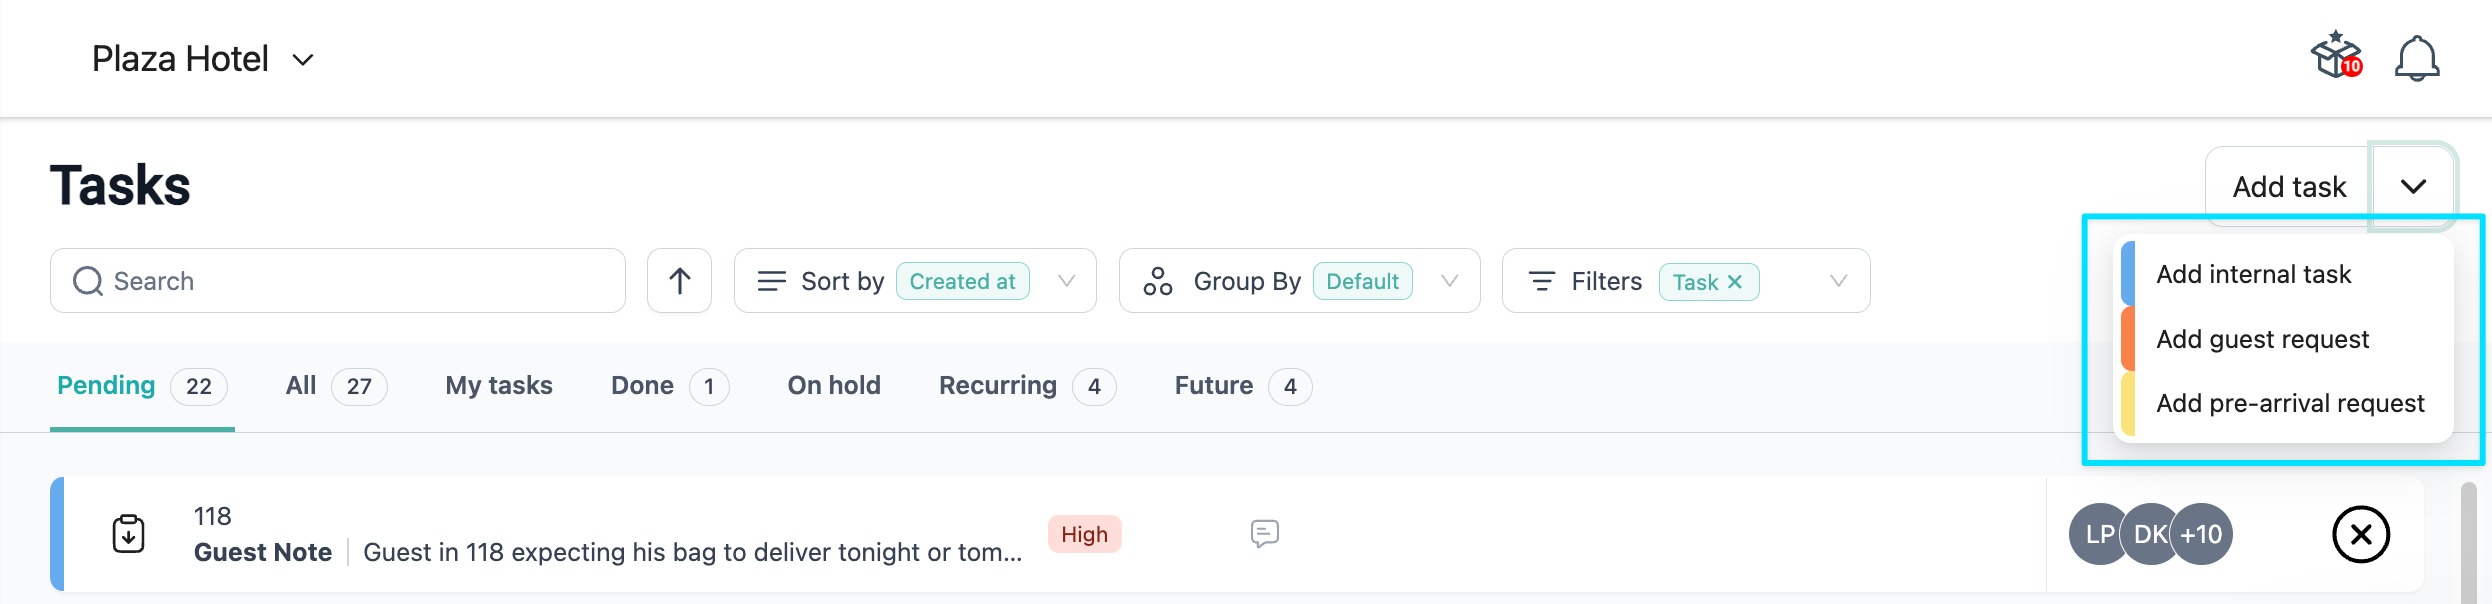Toggle sort direction arrow button
This screenshot has width=2492, height=604.
click(x=679, y=281)
